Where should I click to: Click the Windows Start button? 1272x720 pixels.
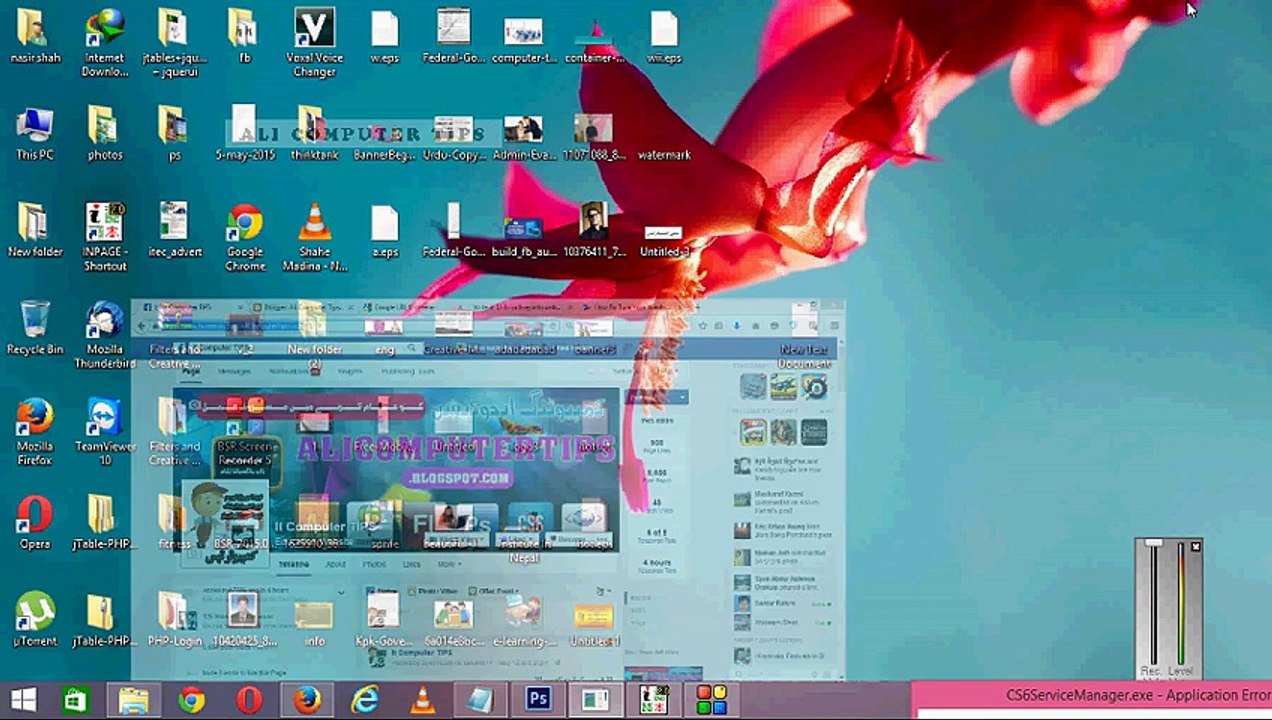[x=24, y=700]
